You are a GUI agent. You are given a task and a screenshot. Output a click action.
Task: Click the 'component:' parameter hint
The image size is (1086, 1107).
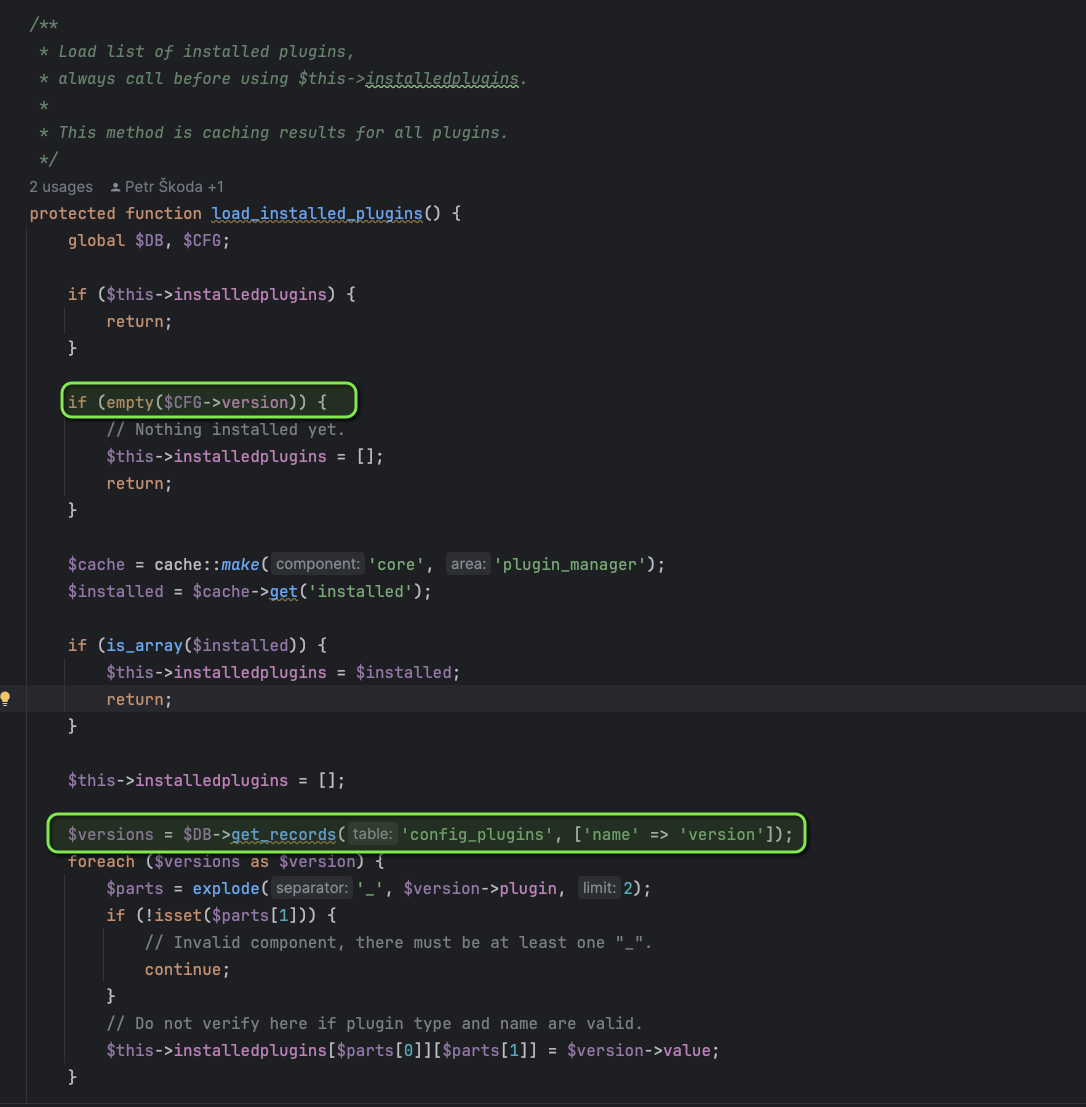click(x=318, y=564)
